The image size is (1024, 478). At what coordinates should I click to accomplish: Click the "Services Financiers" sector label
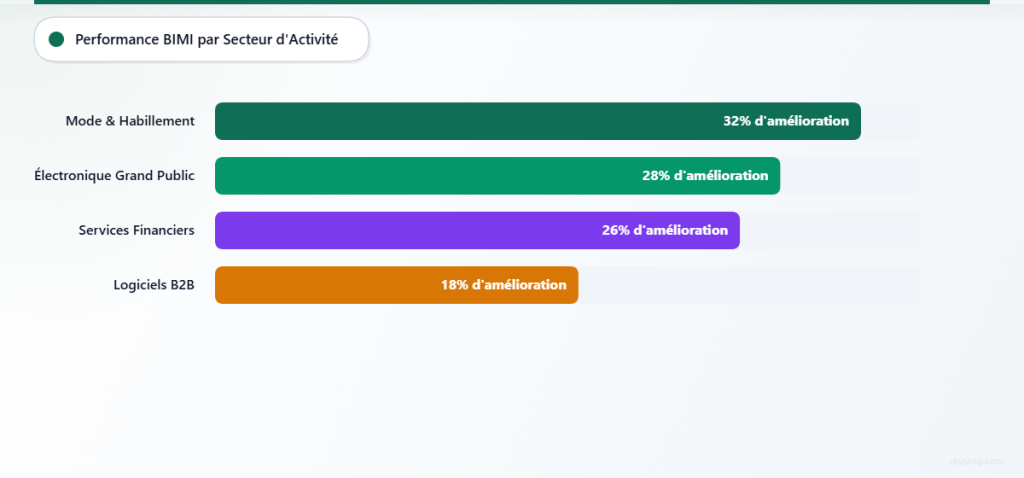[x=136, y=230]
